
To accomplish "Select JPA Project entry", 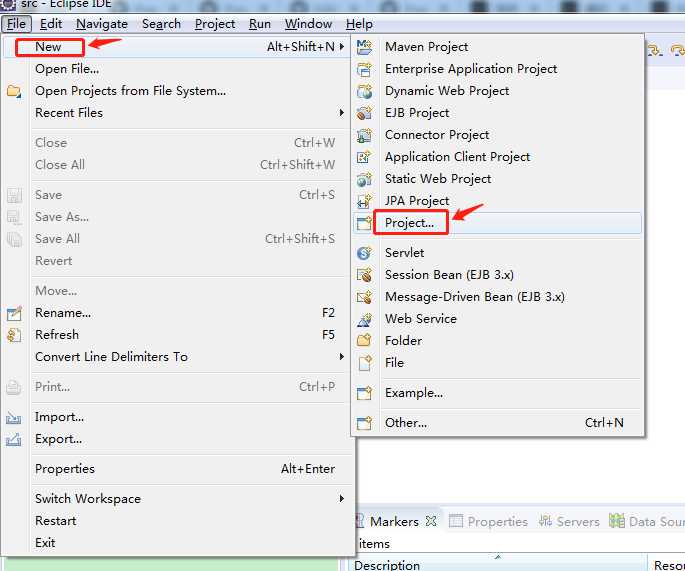I will pos(497,201).
